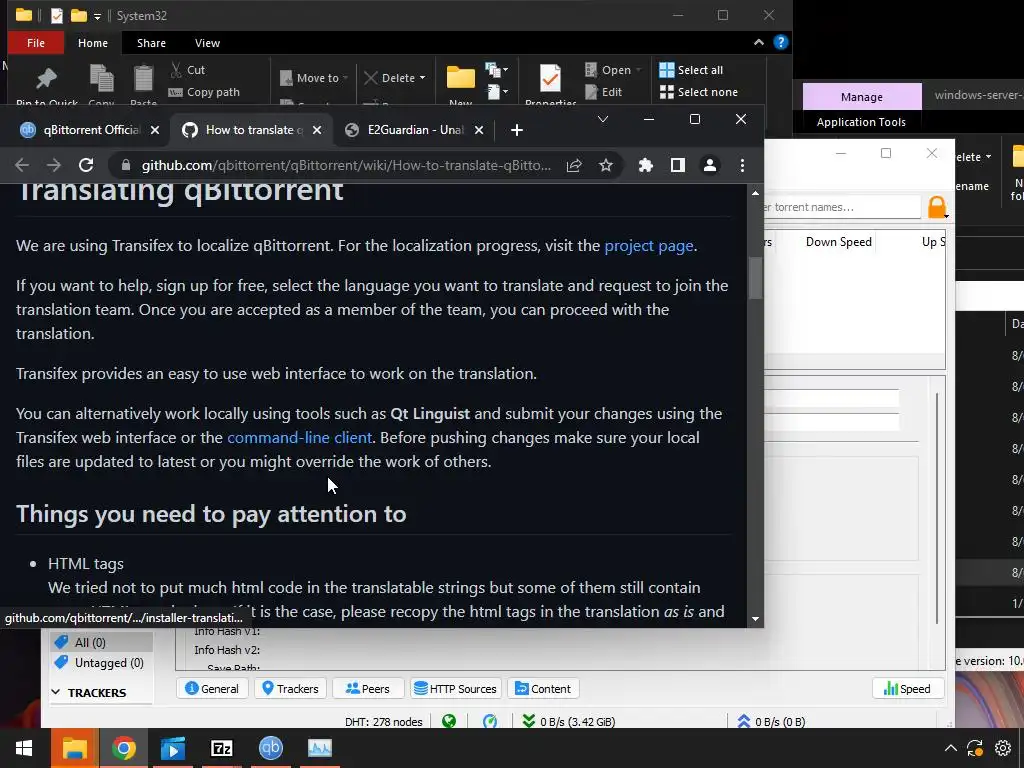The image size is (1024, 768).
Task: Select the Untagged (0) filter
Action: [101, 662]
